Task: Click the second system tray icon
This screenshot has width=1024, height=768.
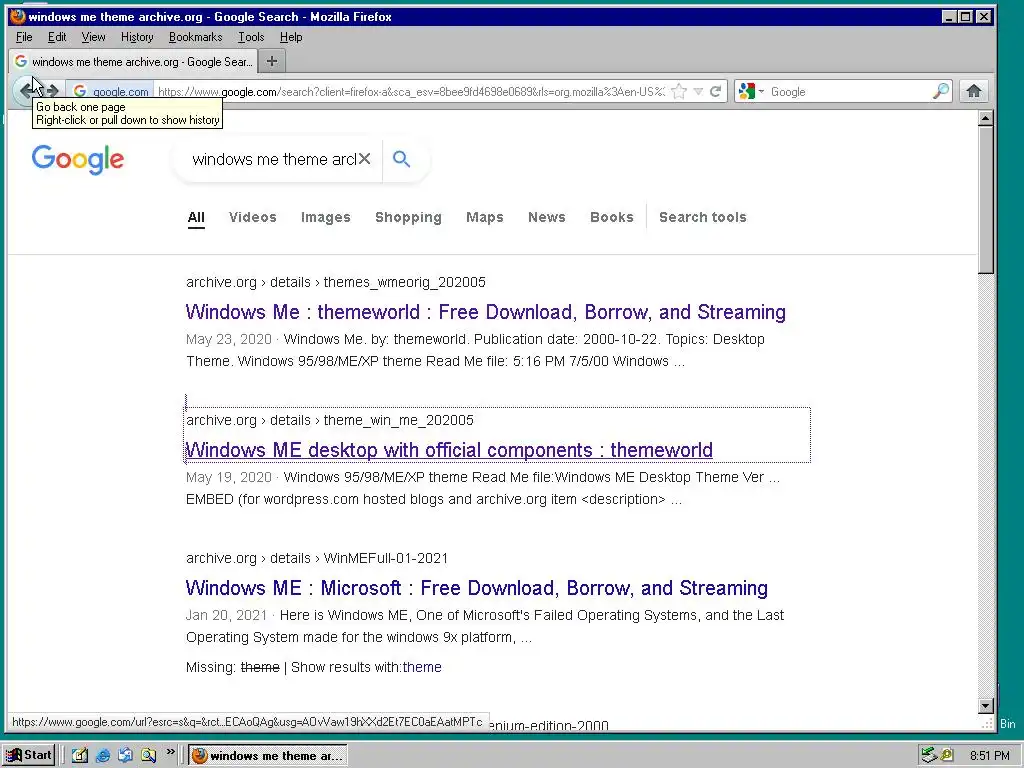Action: 946,756
